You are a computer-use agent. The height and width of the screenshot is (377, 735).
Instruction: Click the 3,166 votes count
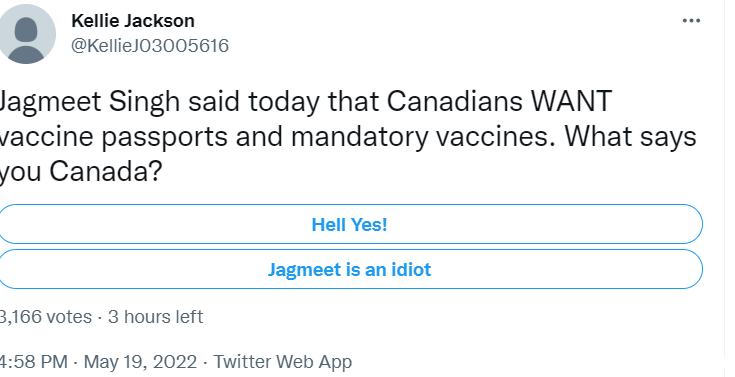45,317
